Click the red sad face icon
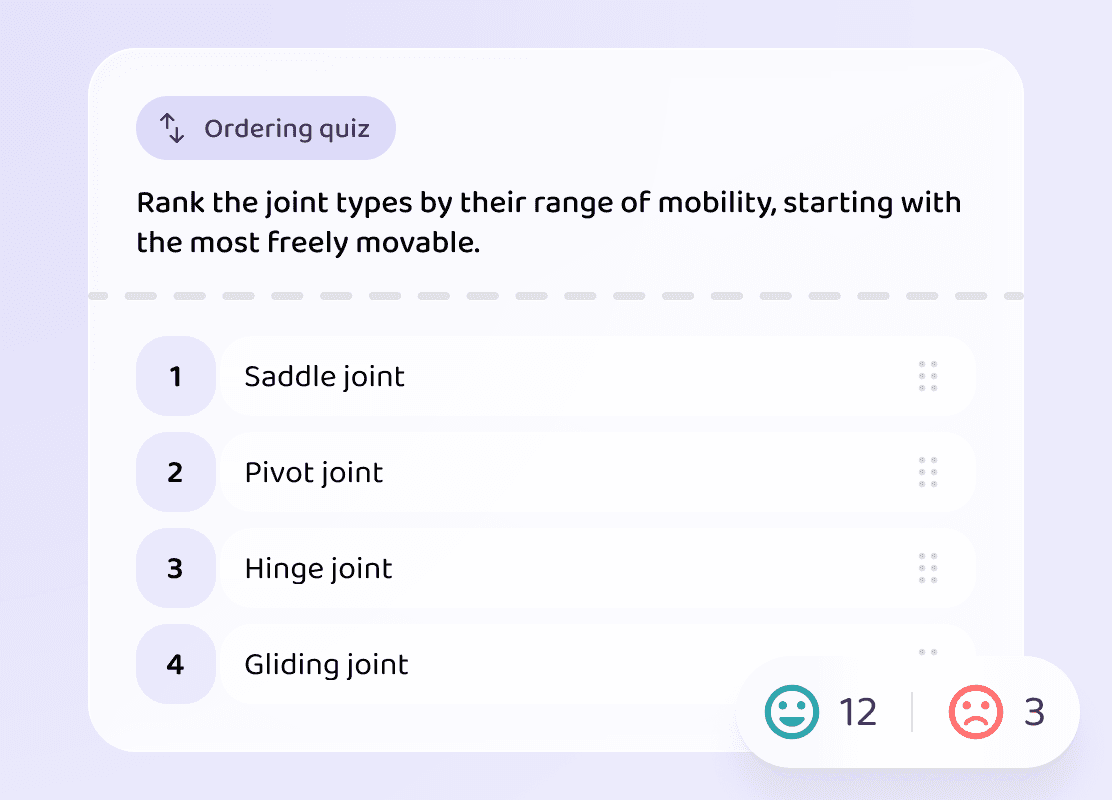 pyautogui.click(x=976, y=712)
